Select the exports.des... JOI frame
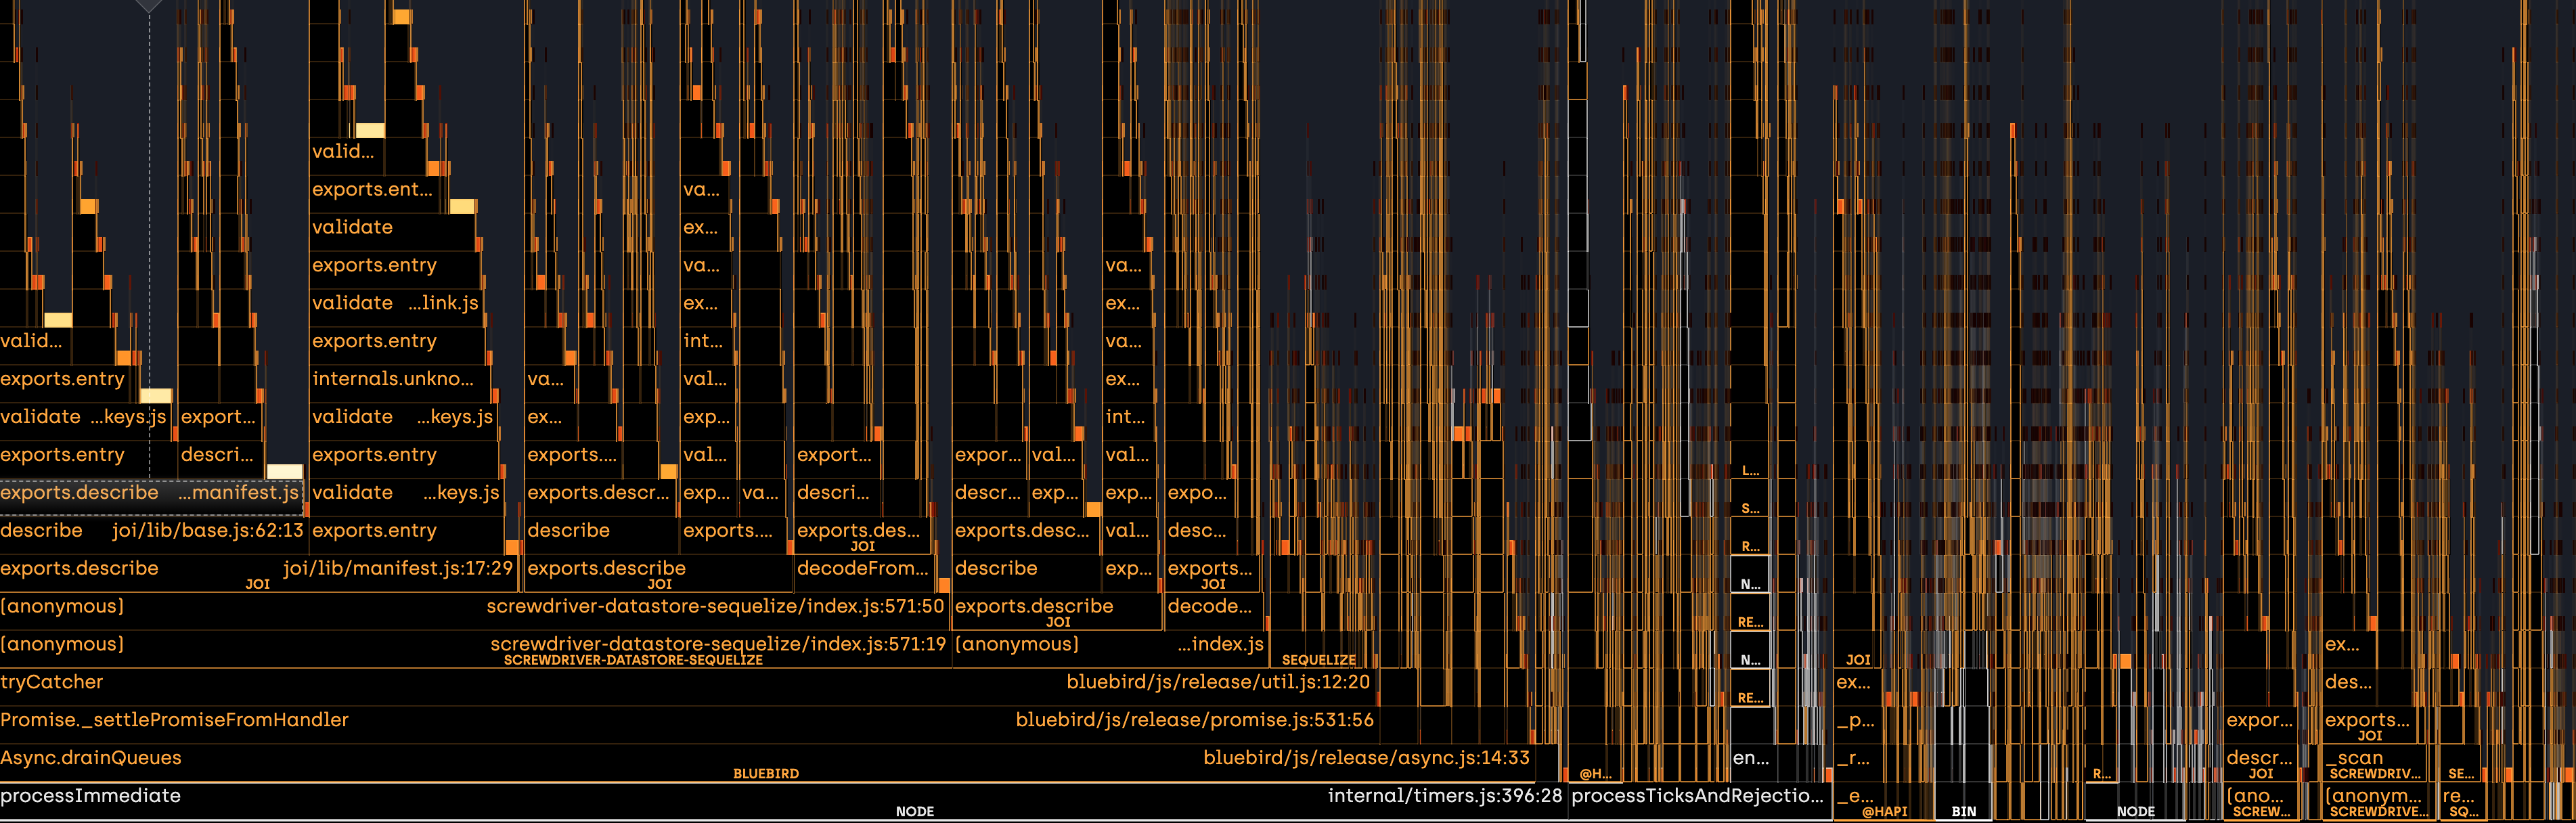The width and height of the screenshot is (2576, 823). coord(862,535)
